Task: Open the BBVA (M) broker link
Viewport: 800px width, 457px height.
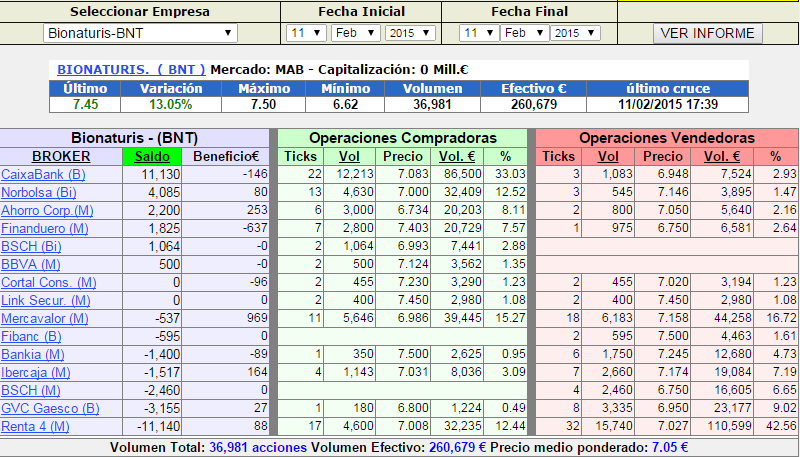Action: [x=31, y=265]
